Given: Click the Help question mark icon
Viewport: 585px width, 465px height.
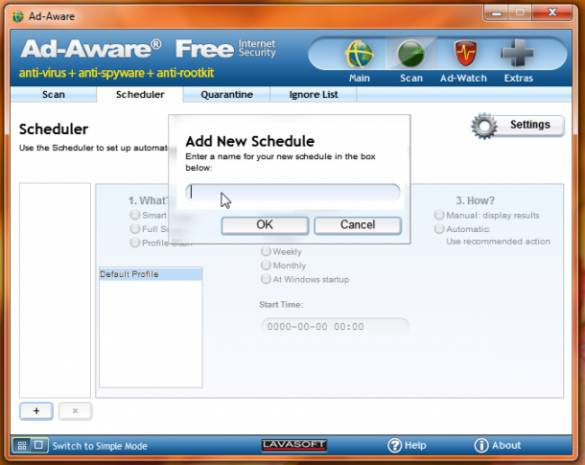Looking at the screenshot, I should coord(394,445).
